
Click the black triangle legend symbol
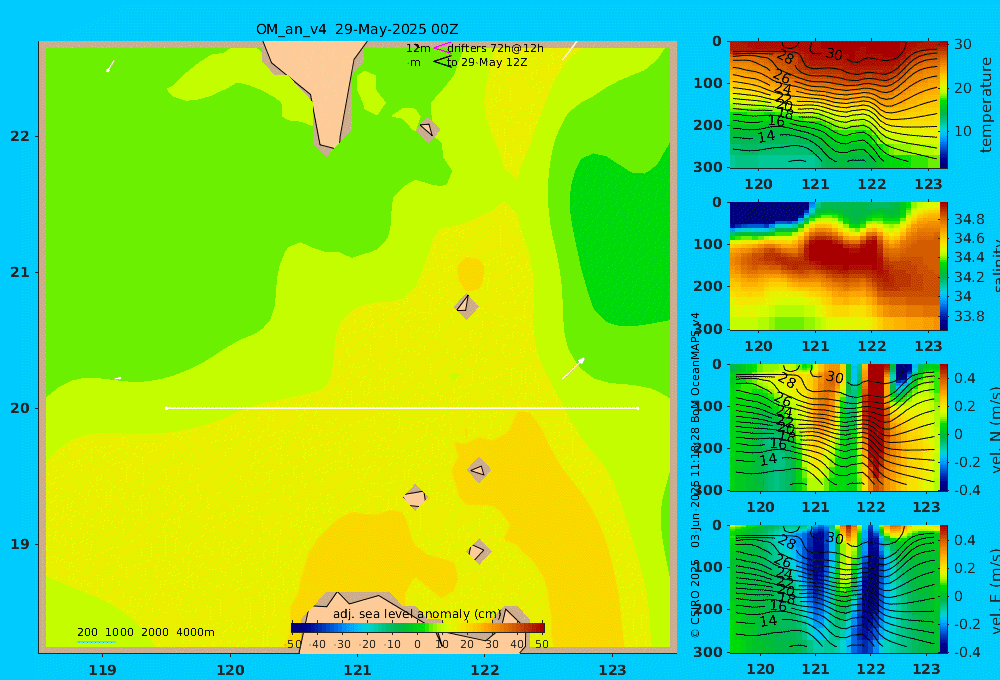pos(442,62)
